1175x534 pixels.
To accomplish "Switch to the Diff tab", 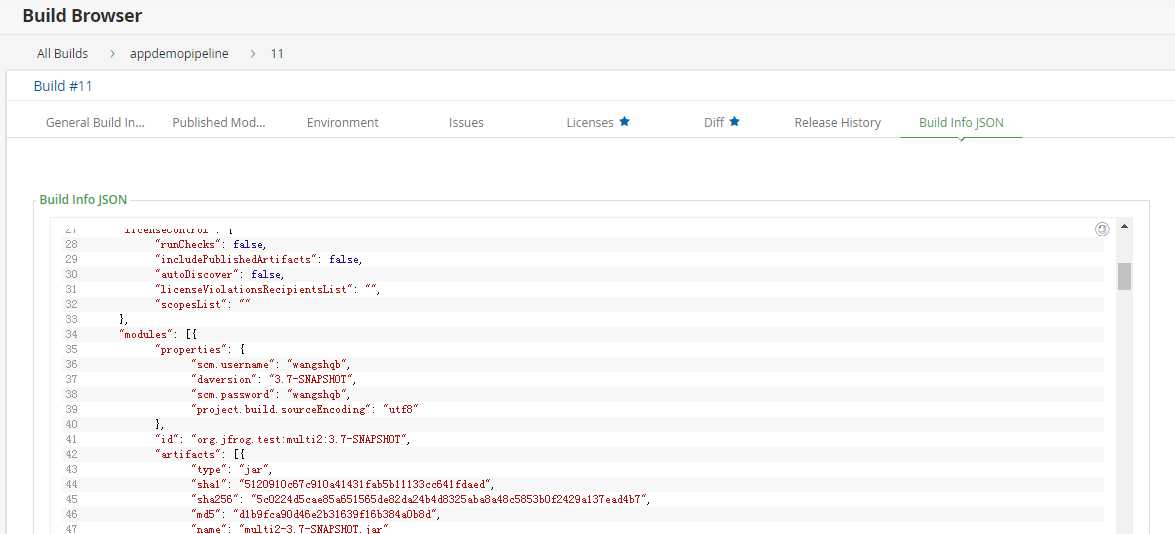I will tap(713, 122).
